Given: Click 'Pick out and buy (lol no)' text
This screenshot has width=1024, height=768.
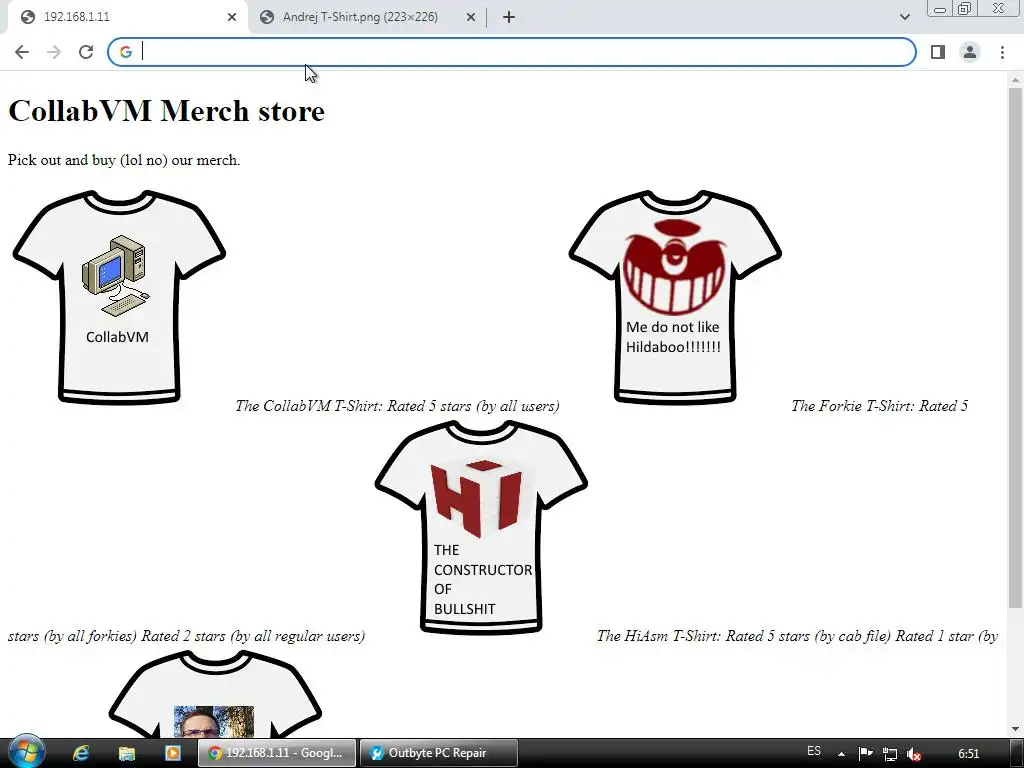Looking at the screenshot, I should 88,160.
